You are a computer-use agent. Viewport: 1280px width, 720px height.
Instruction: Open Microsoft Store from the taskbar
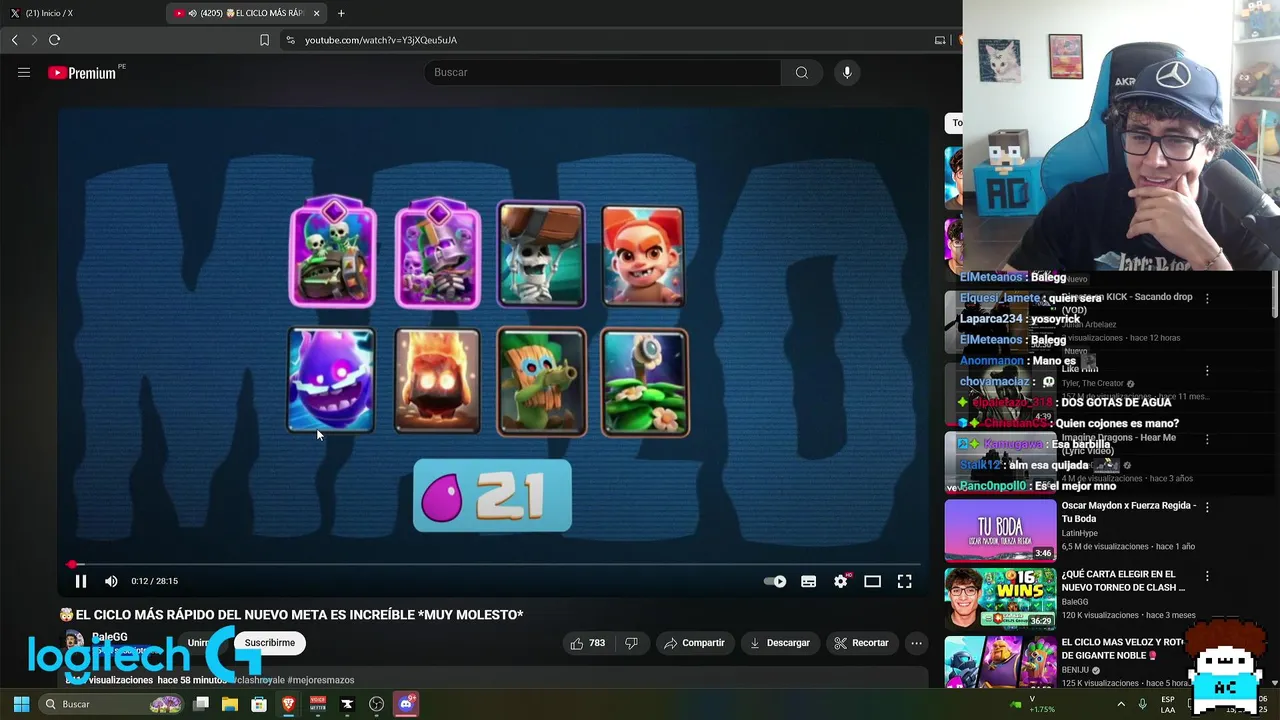pyautogui.click(x=259, y=704)
